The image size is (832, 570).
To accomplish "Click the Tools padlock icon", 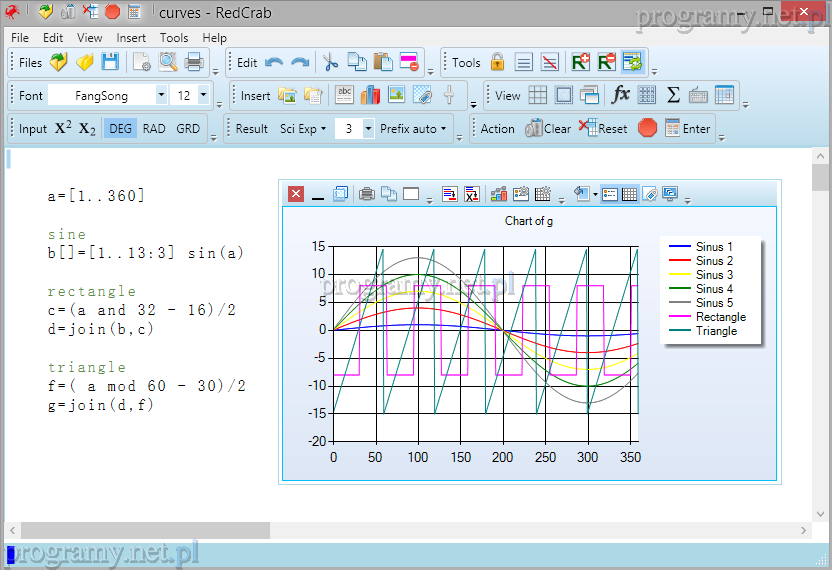I will [x=497, y=62].
